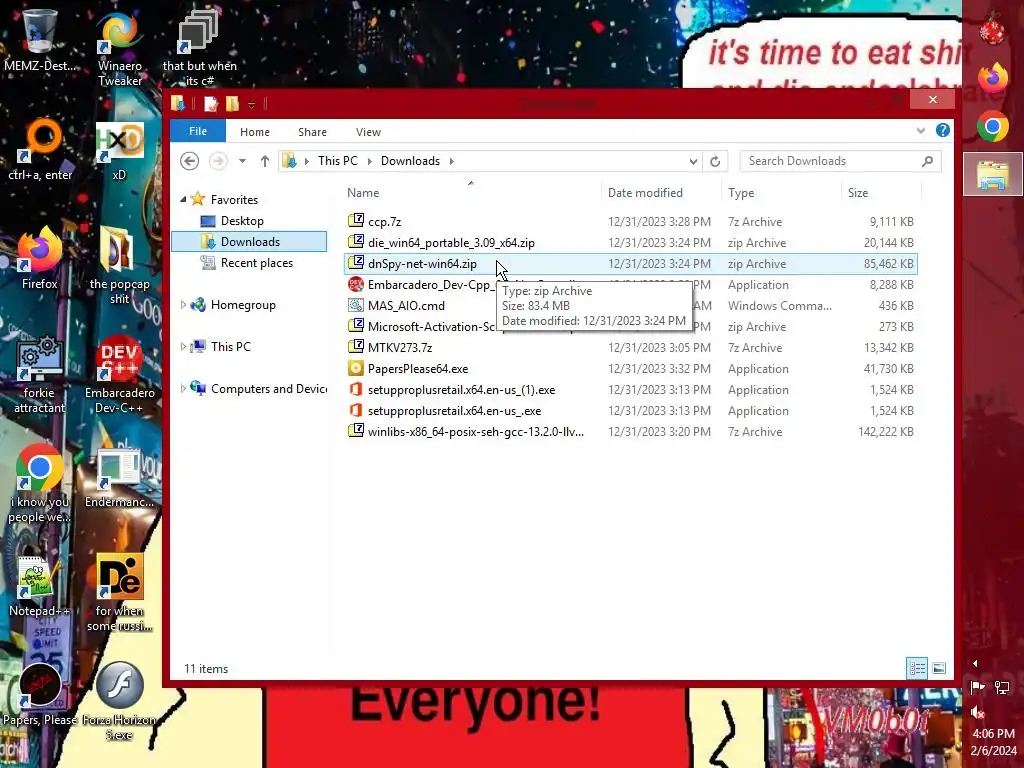Switch to the Share ribbon tab
The image size is (1024, 768).
(x=312, y=132)
